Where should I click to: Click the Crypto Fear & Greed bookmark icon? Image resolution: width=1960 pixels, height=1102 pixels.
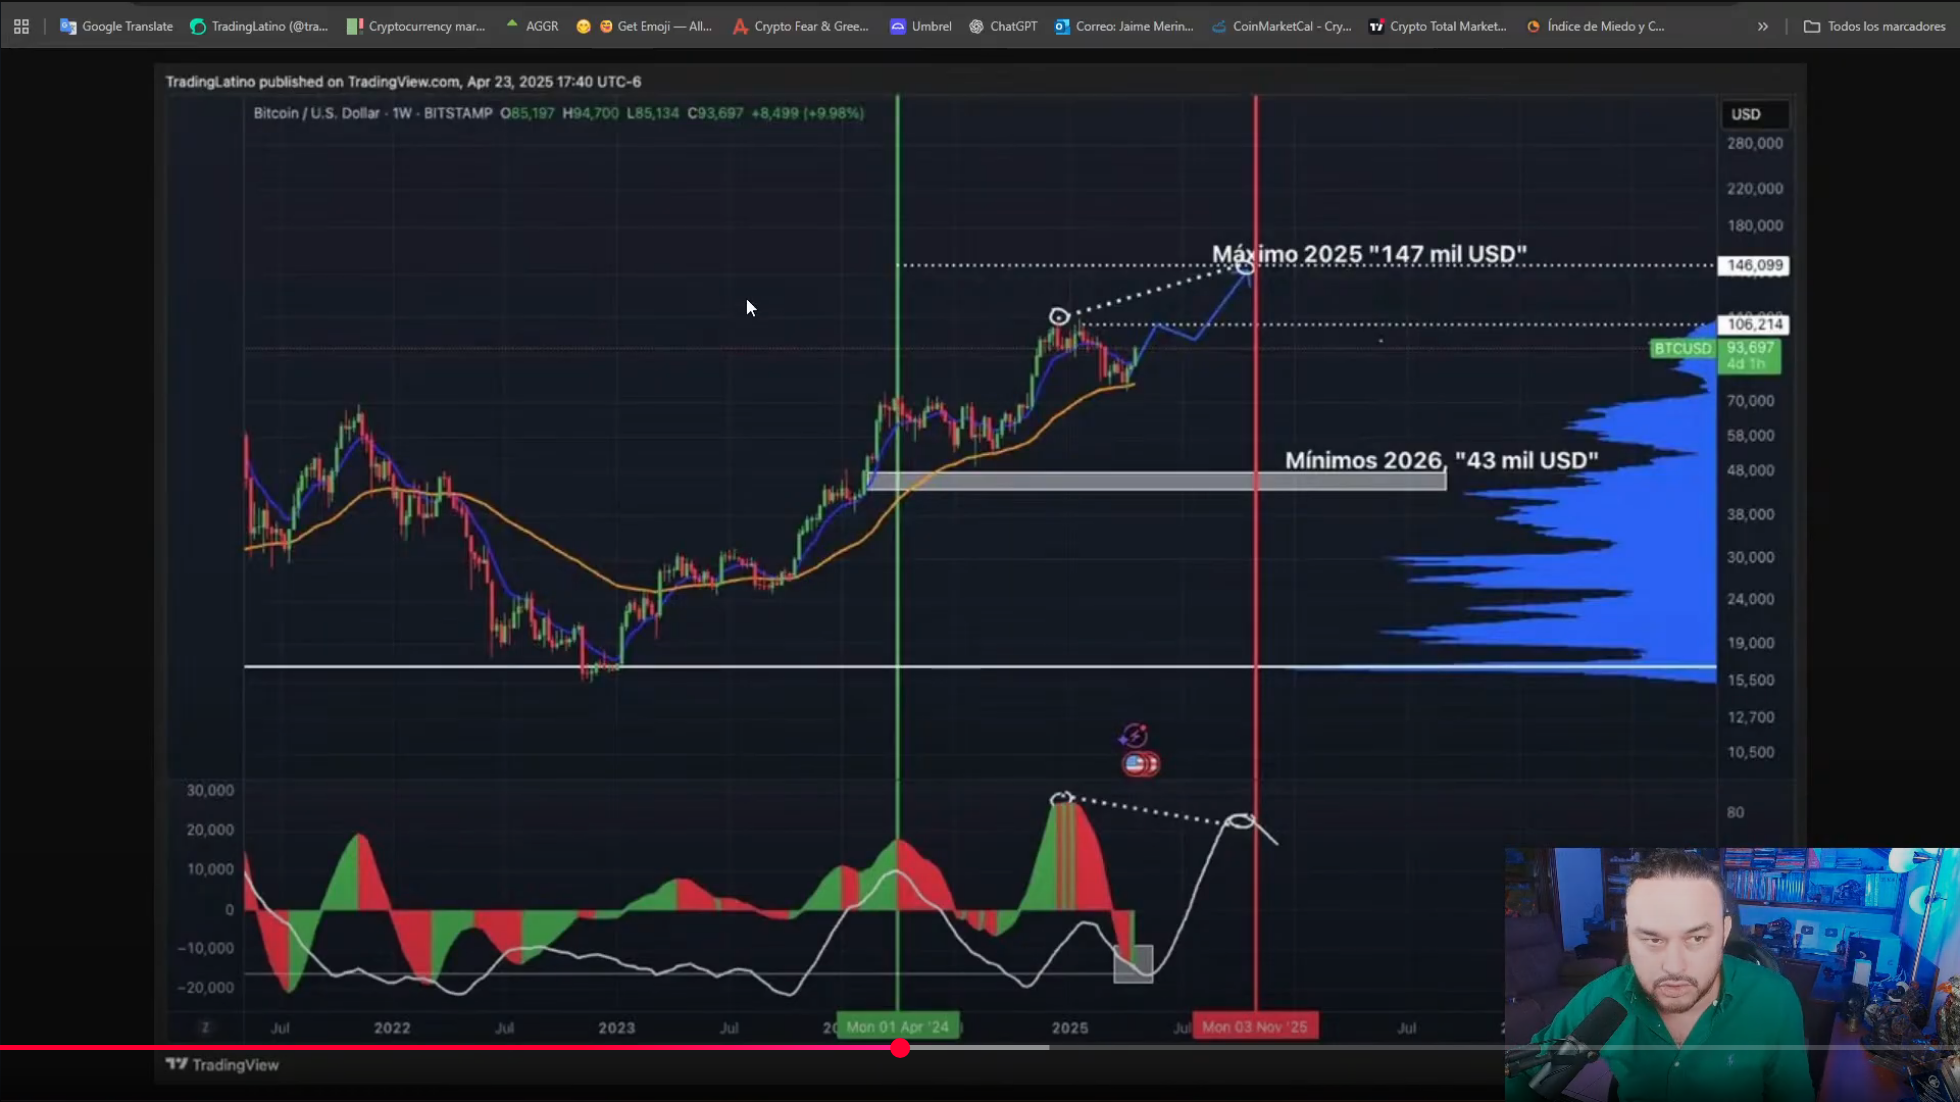click(740, 26)
